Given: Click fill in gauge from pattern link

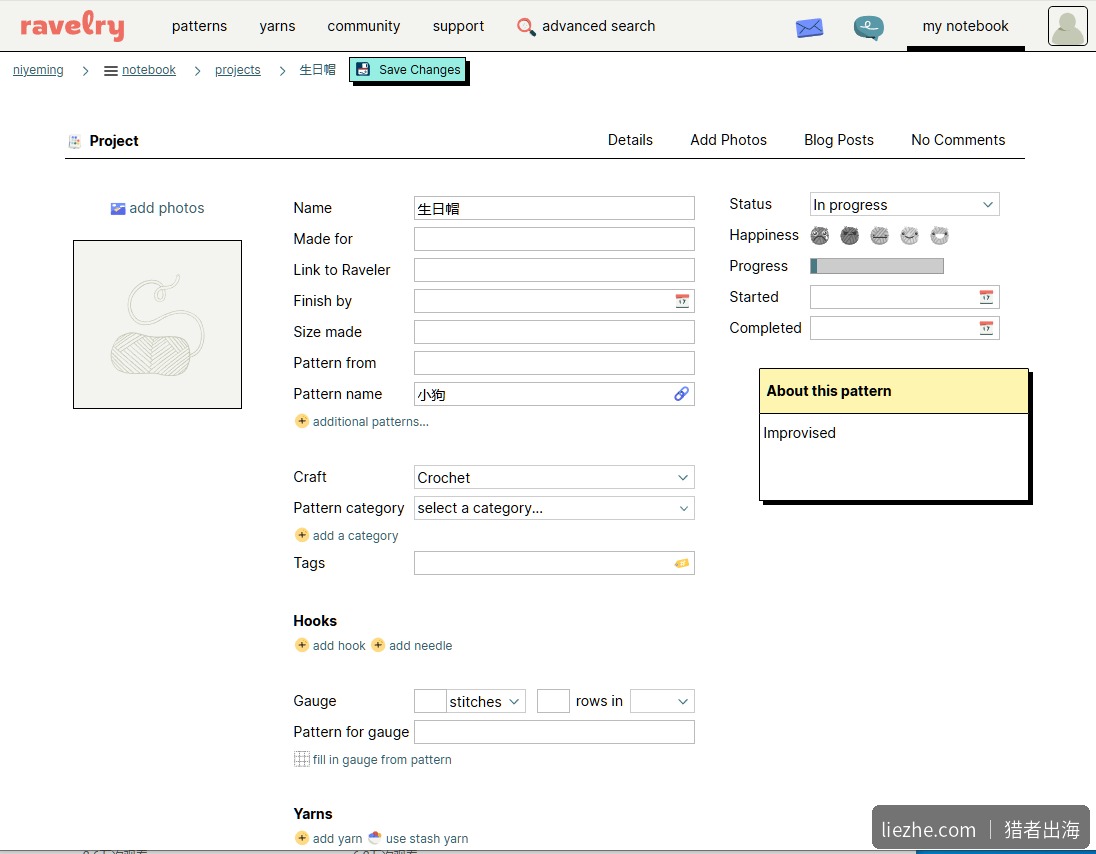Looking at the screenshot, I should (382, 760).
